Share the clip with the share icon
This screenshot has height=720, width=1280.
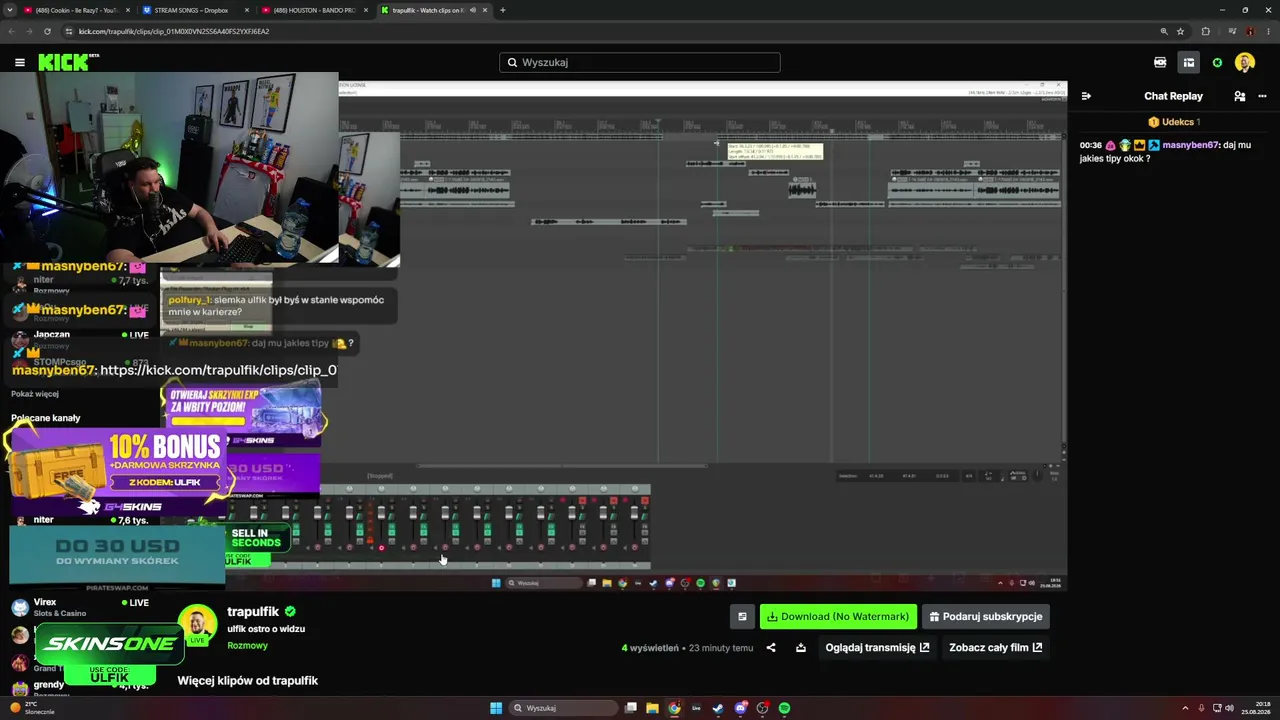coord(771,647)
